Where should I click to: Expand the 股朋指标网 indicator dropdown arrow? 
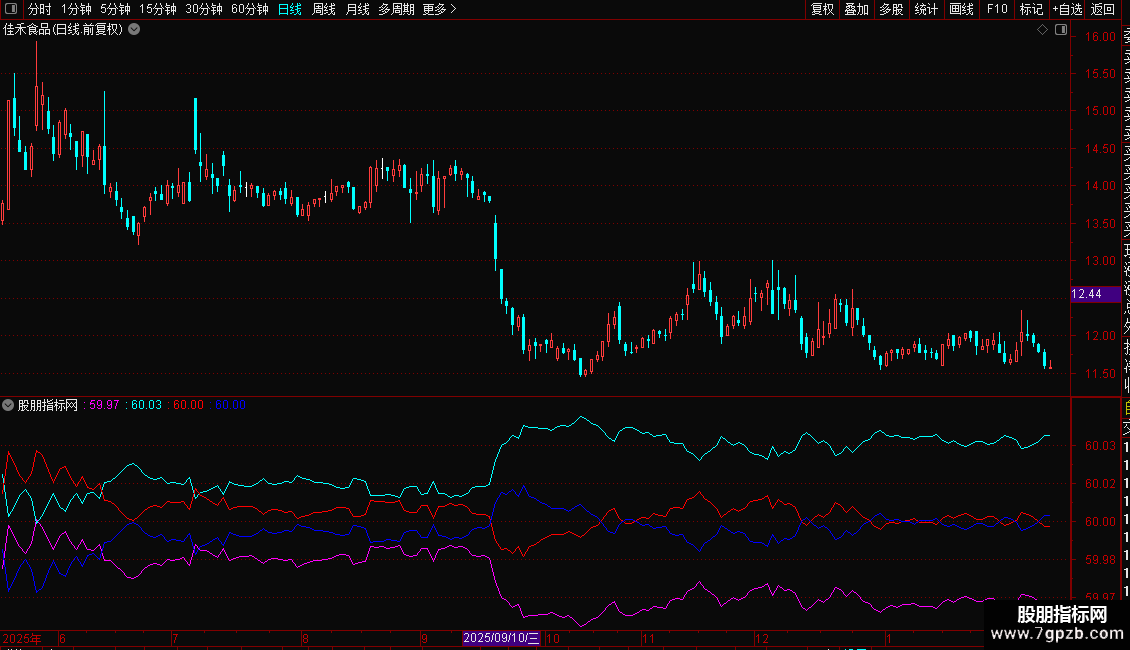9,405
